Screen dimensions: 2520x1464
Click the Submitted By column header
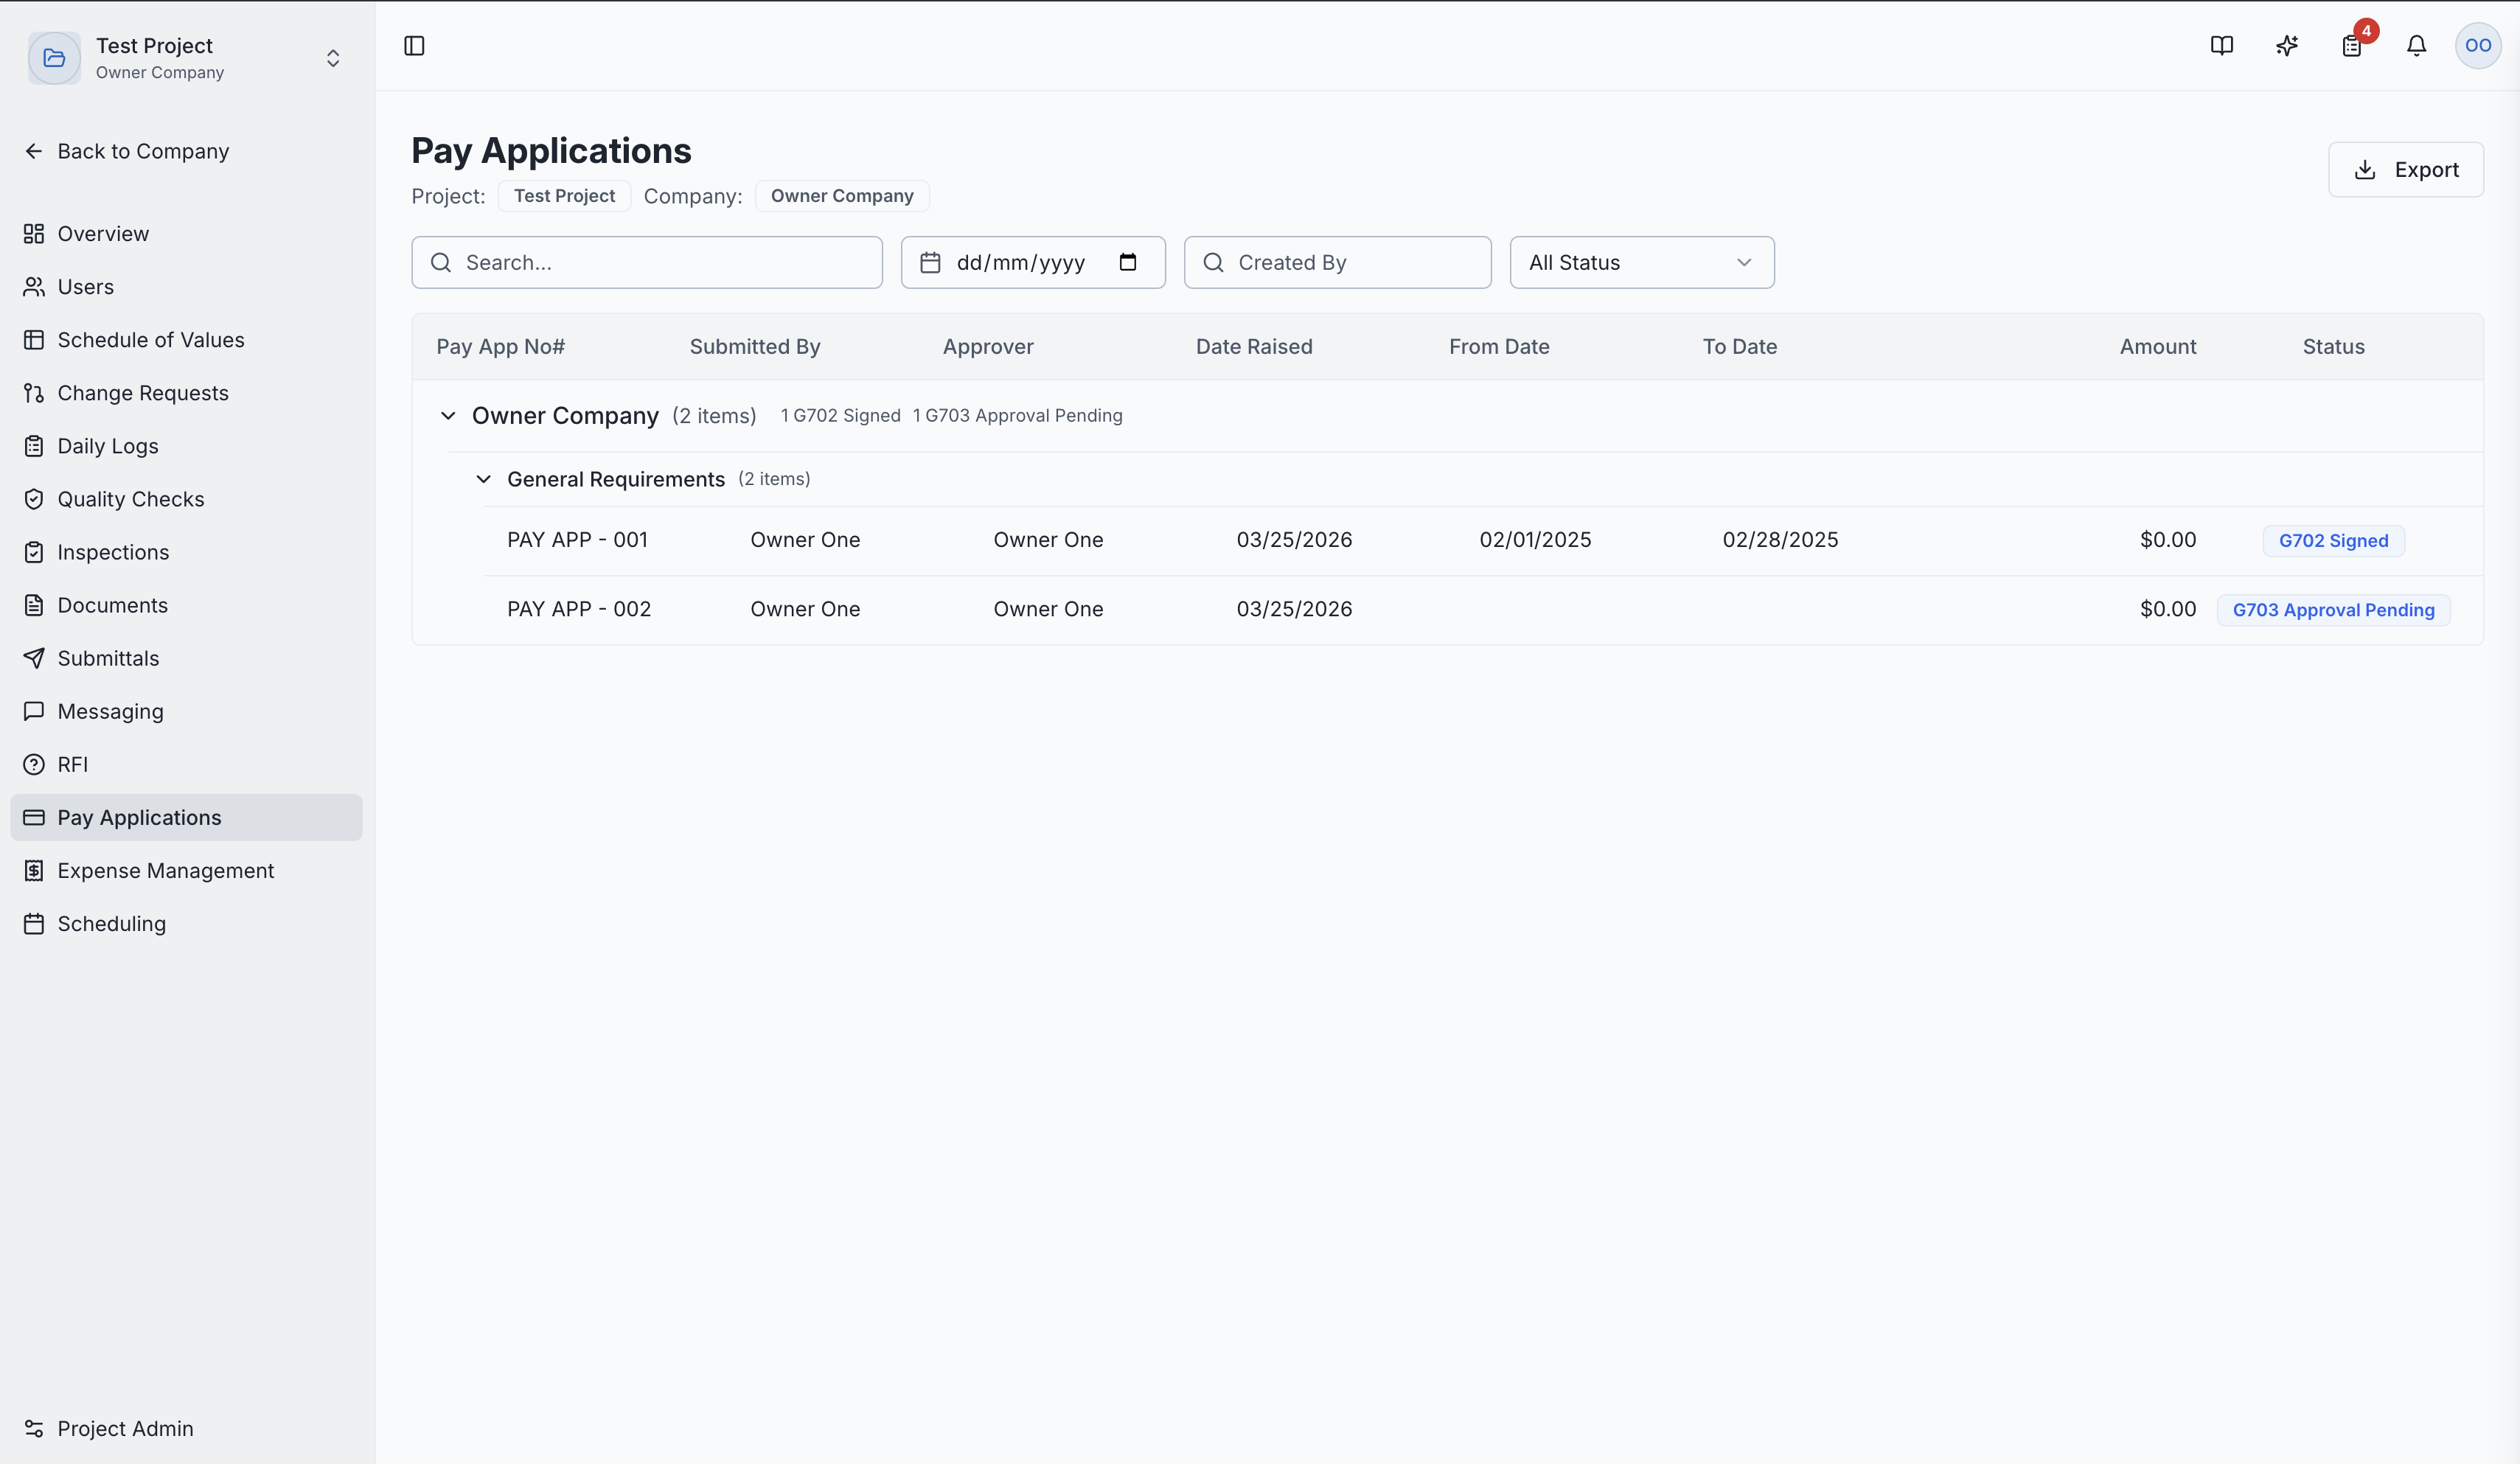click(x=755, y=346)
